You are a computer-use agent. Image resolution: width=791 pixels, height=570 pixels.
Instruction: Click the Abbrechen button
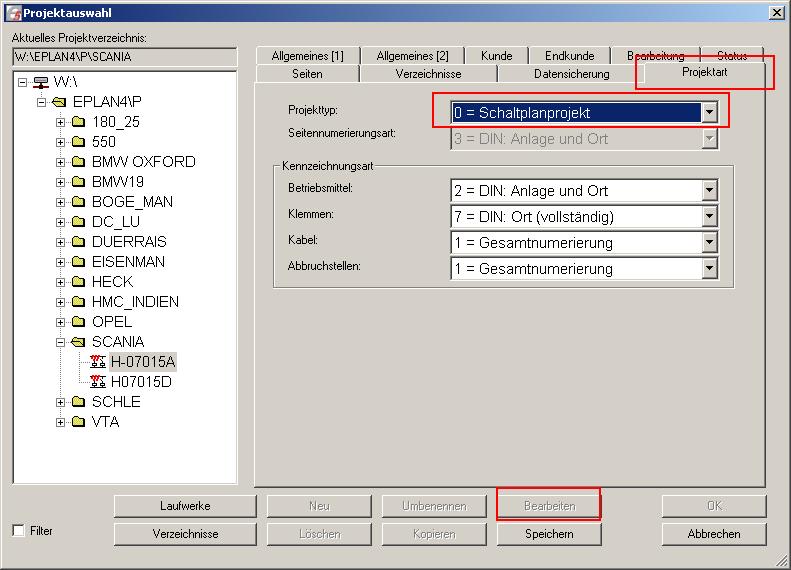click(714, 534)
